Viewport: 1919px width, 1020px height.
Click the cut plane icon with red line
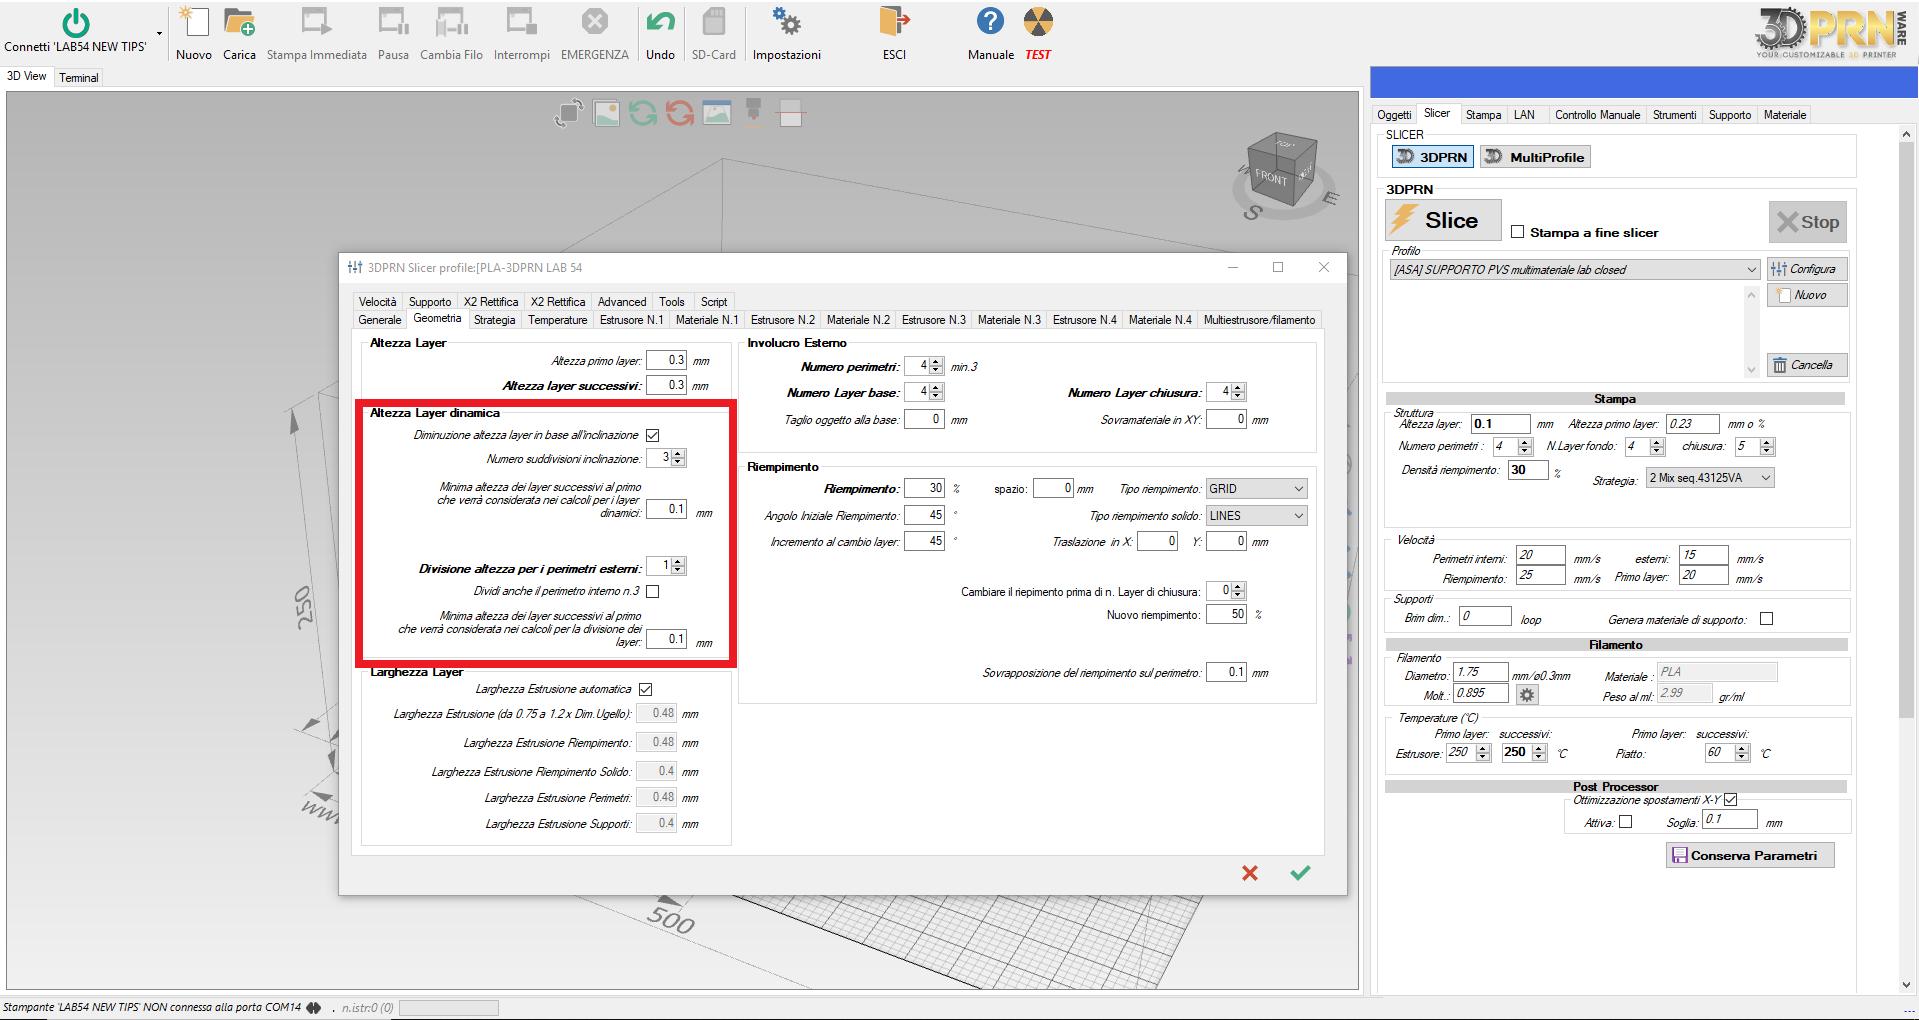pyautogui.click(x=791, y=113)
